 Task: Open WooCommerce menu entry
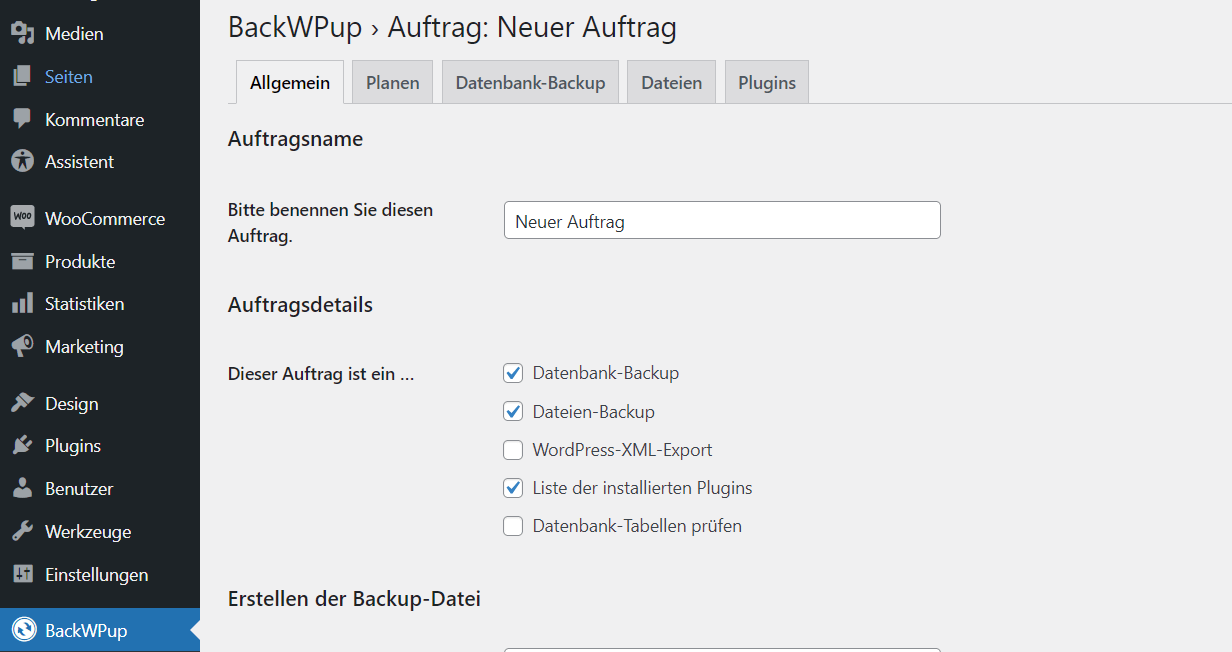point(100,218)
